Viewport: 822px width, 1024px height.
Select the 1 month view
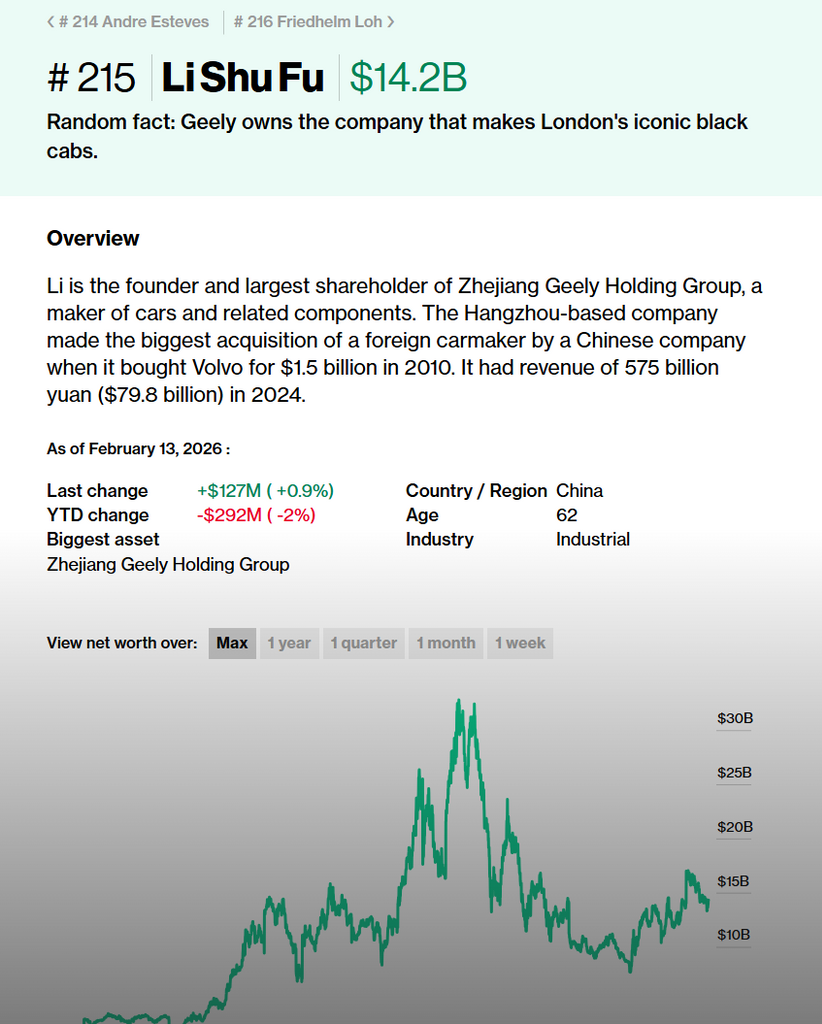coord(446,643)
